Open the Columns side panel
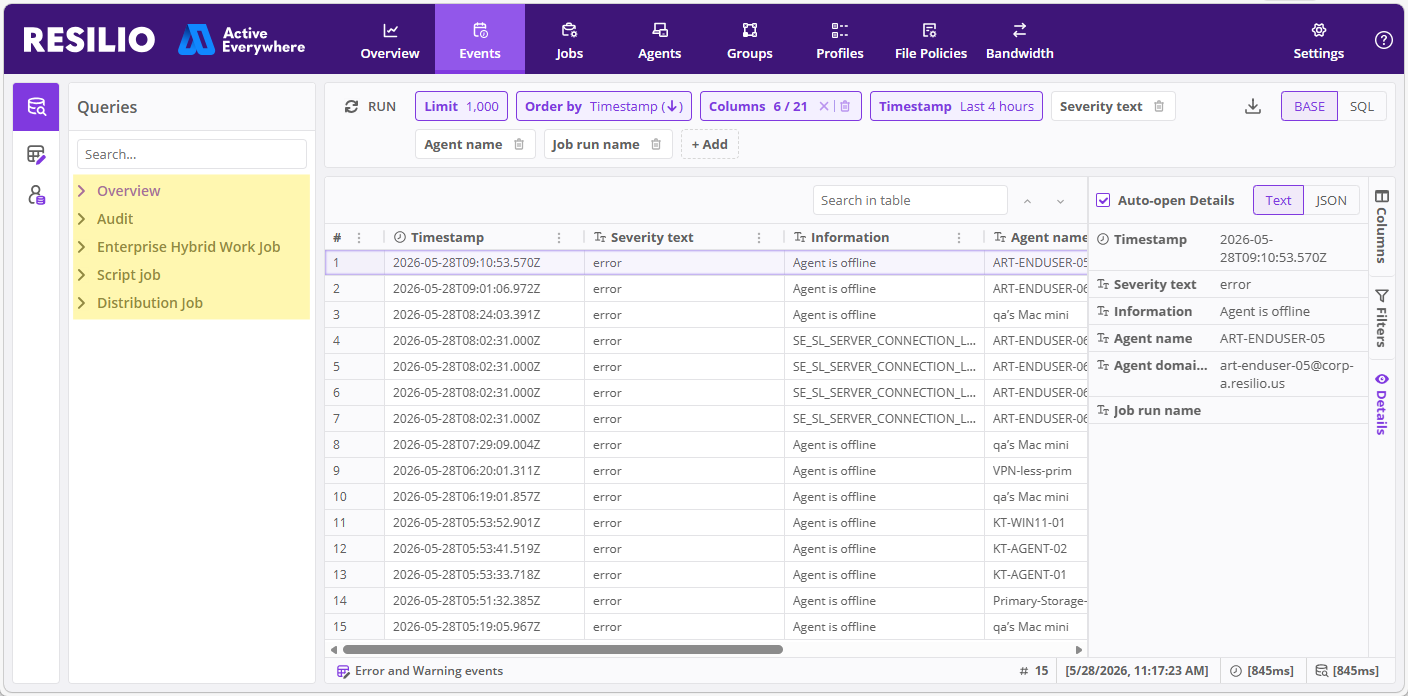Viewport: 1408px width, 696px height. (1381, 227)
